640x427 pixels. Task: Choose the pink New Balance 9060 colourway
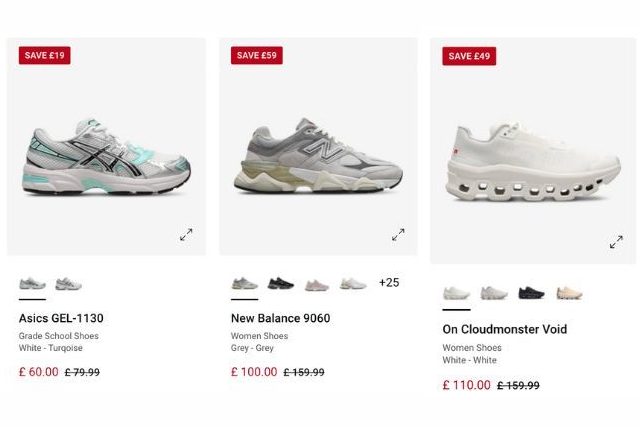317,285
